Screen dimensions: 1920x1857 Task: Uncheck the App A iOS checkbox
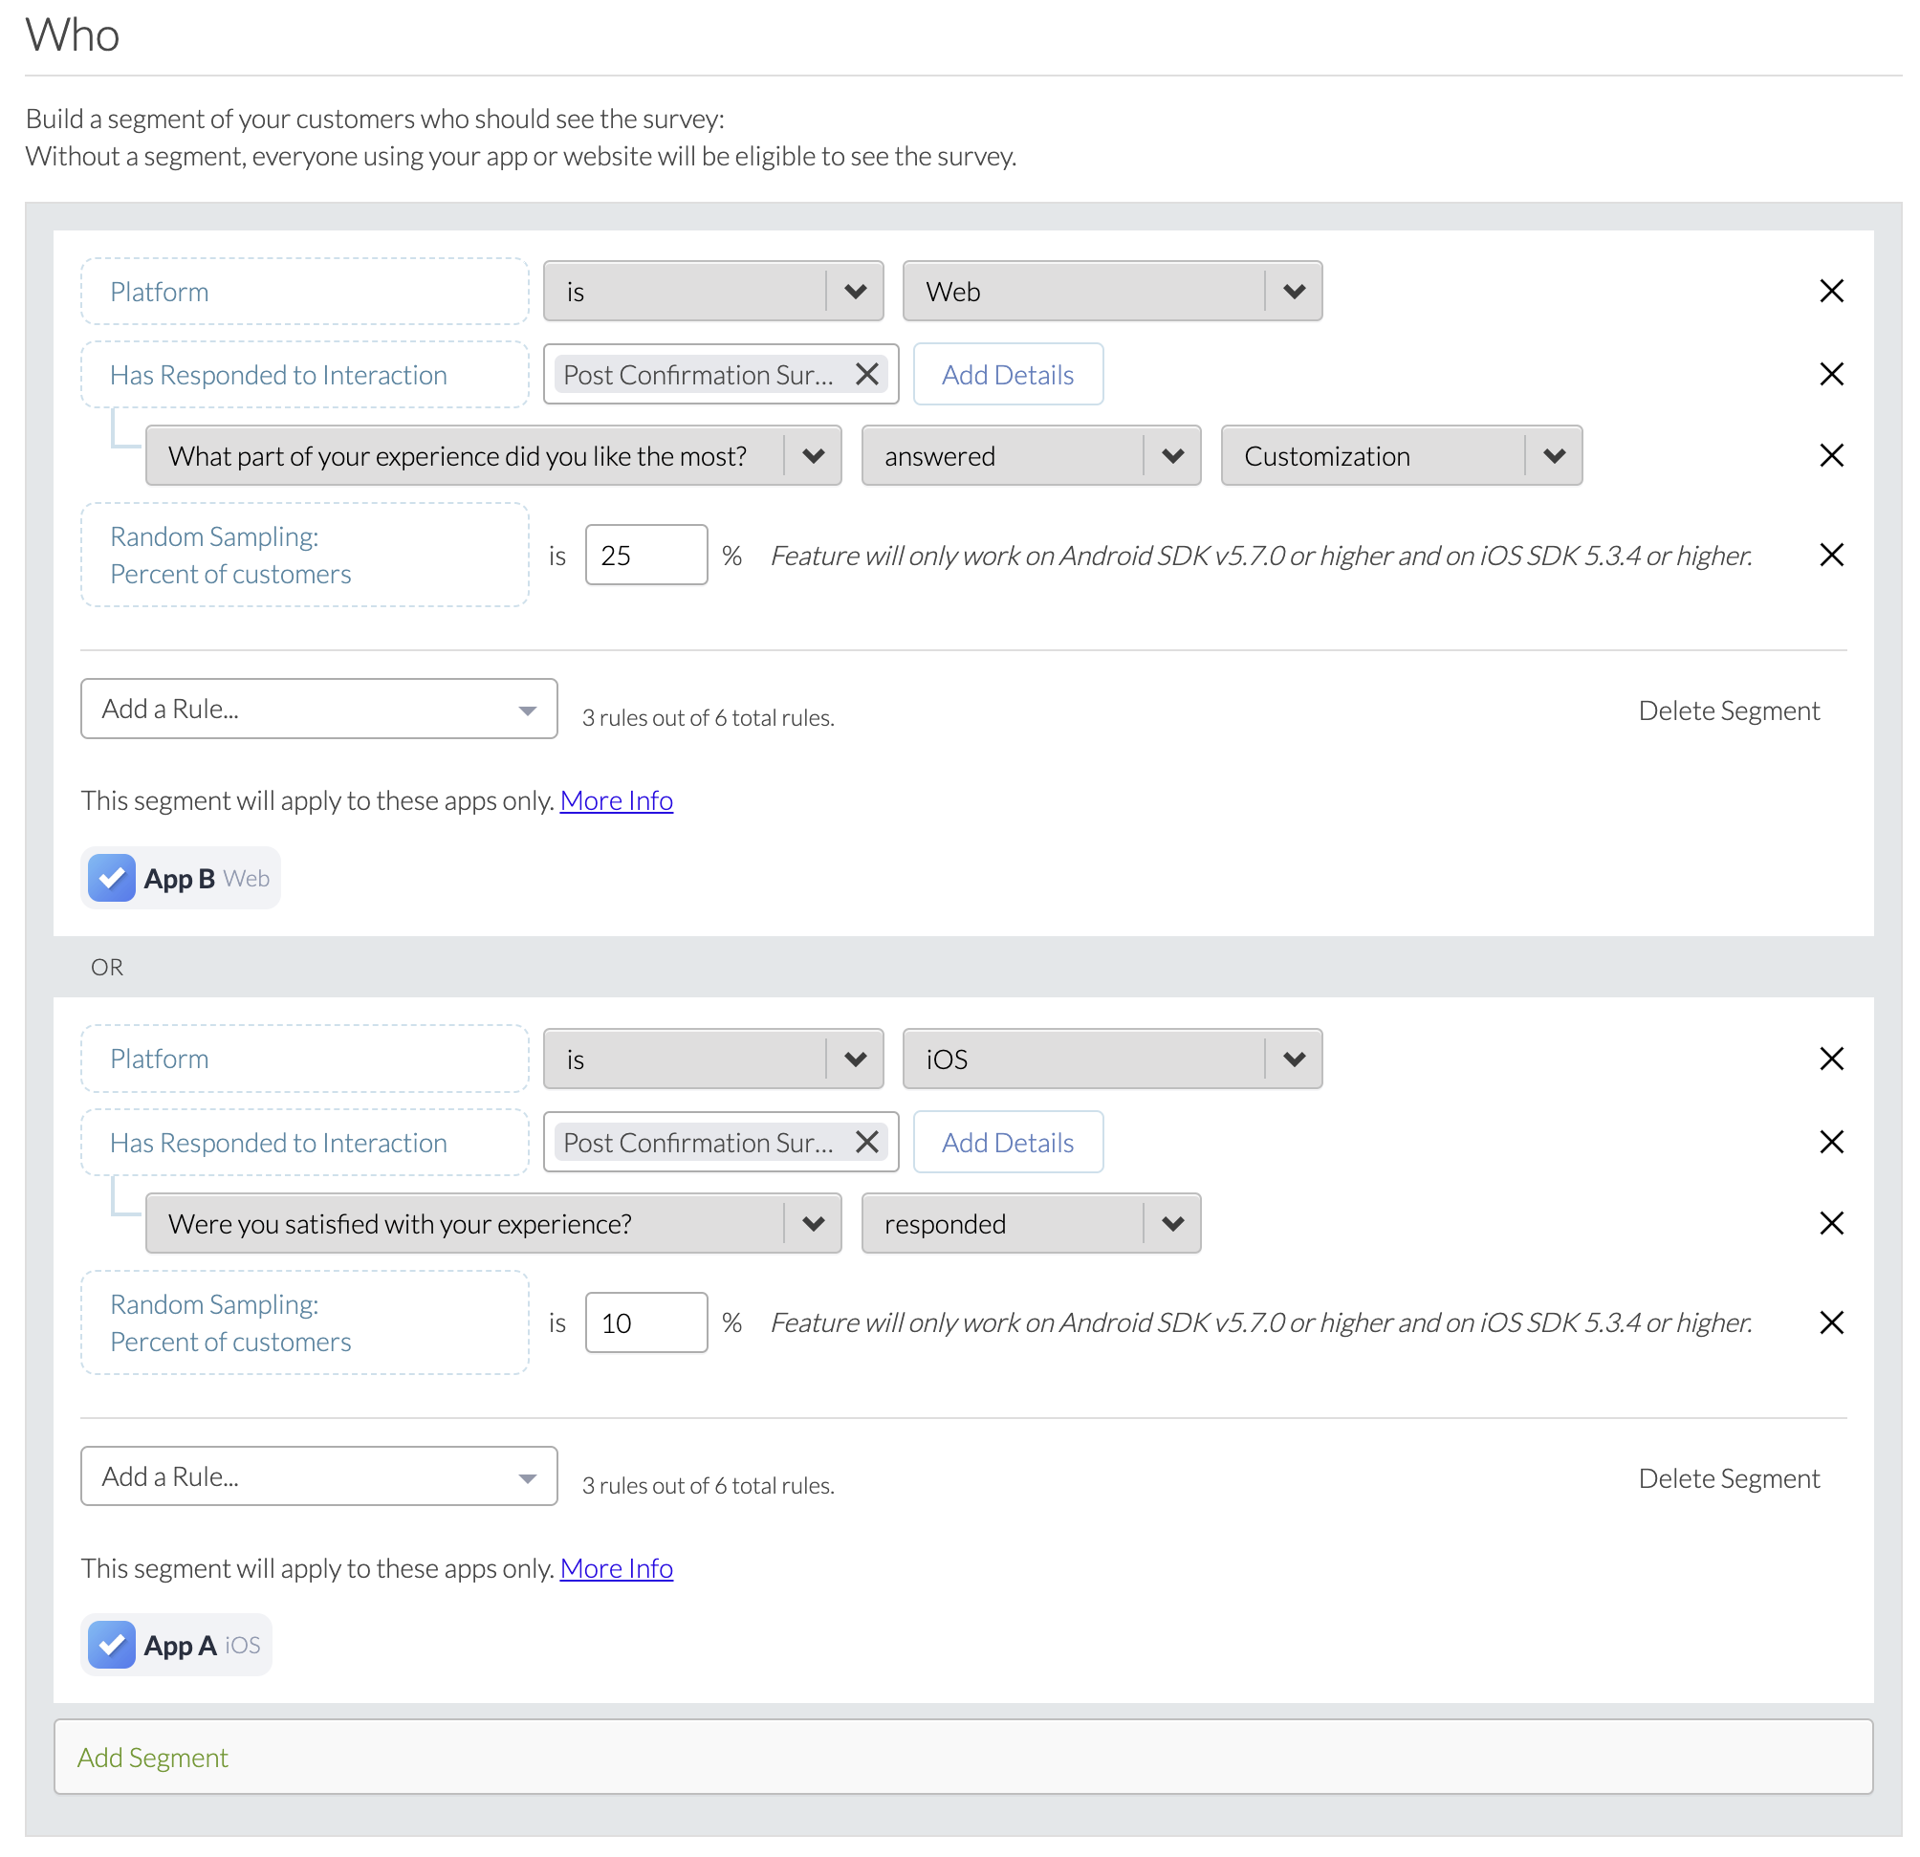pos(112,1645)
